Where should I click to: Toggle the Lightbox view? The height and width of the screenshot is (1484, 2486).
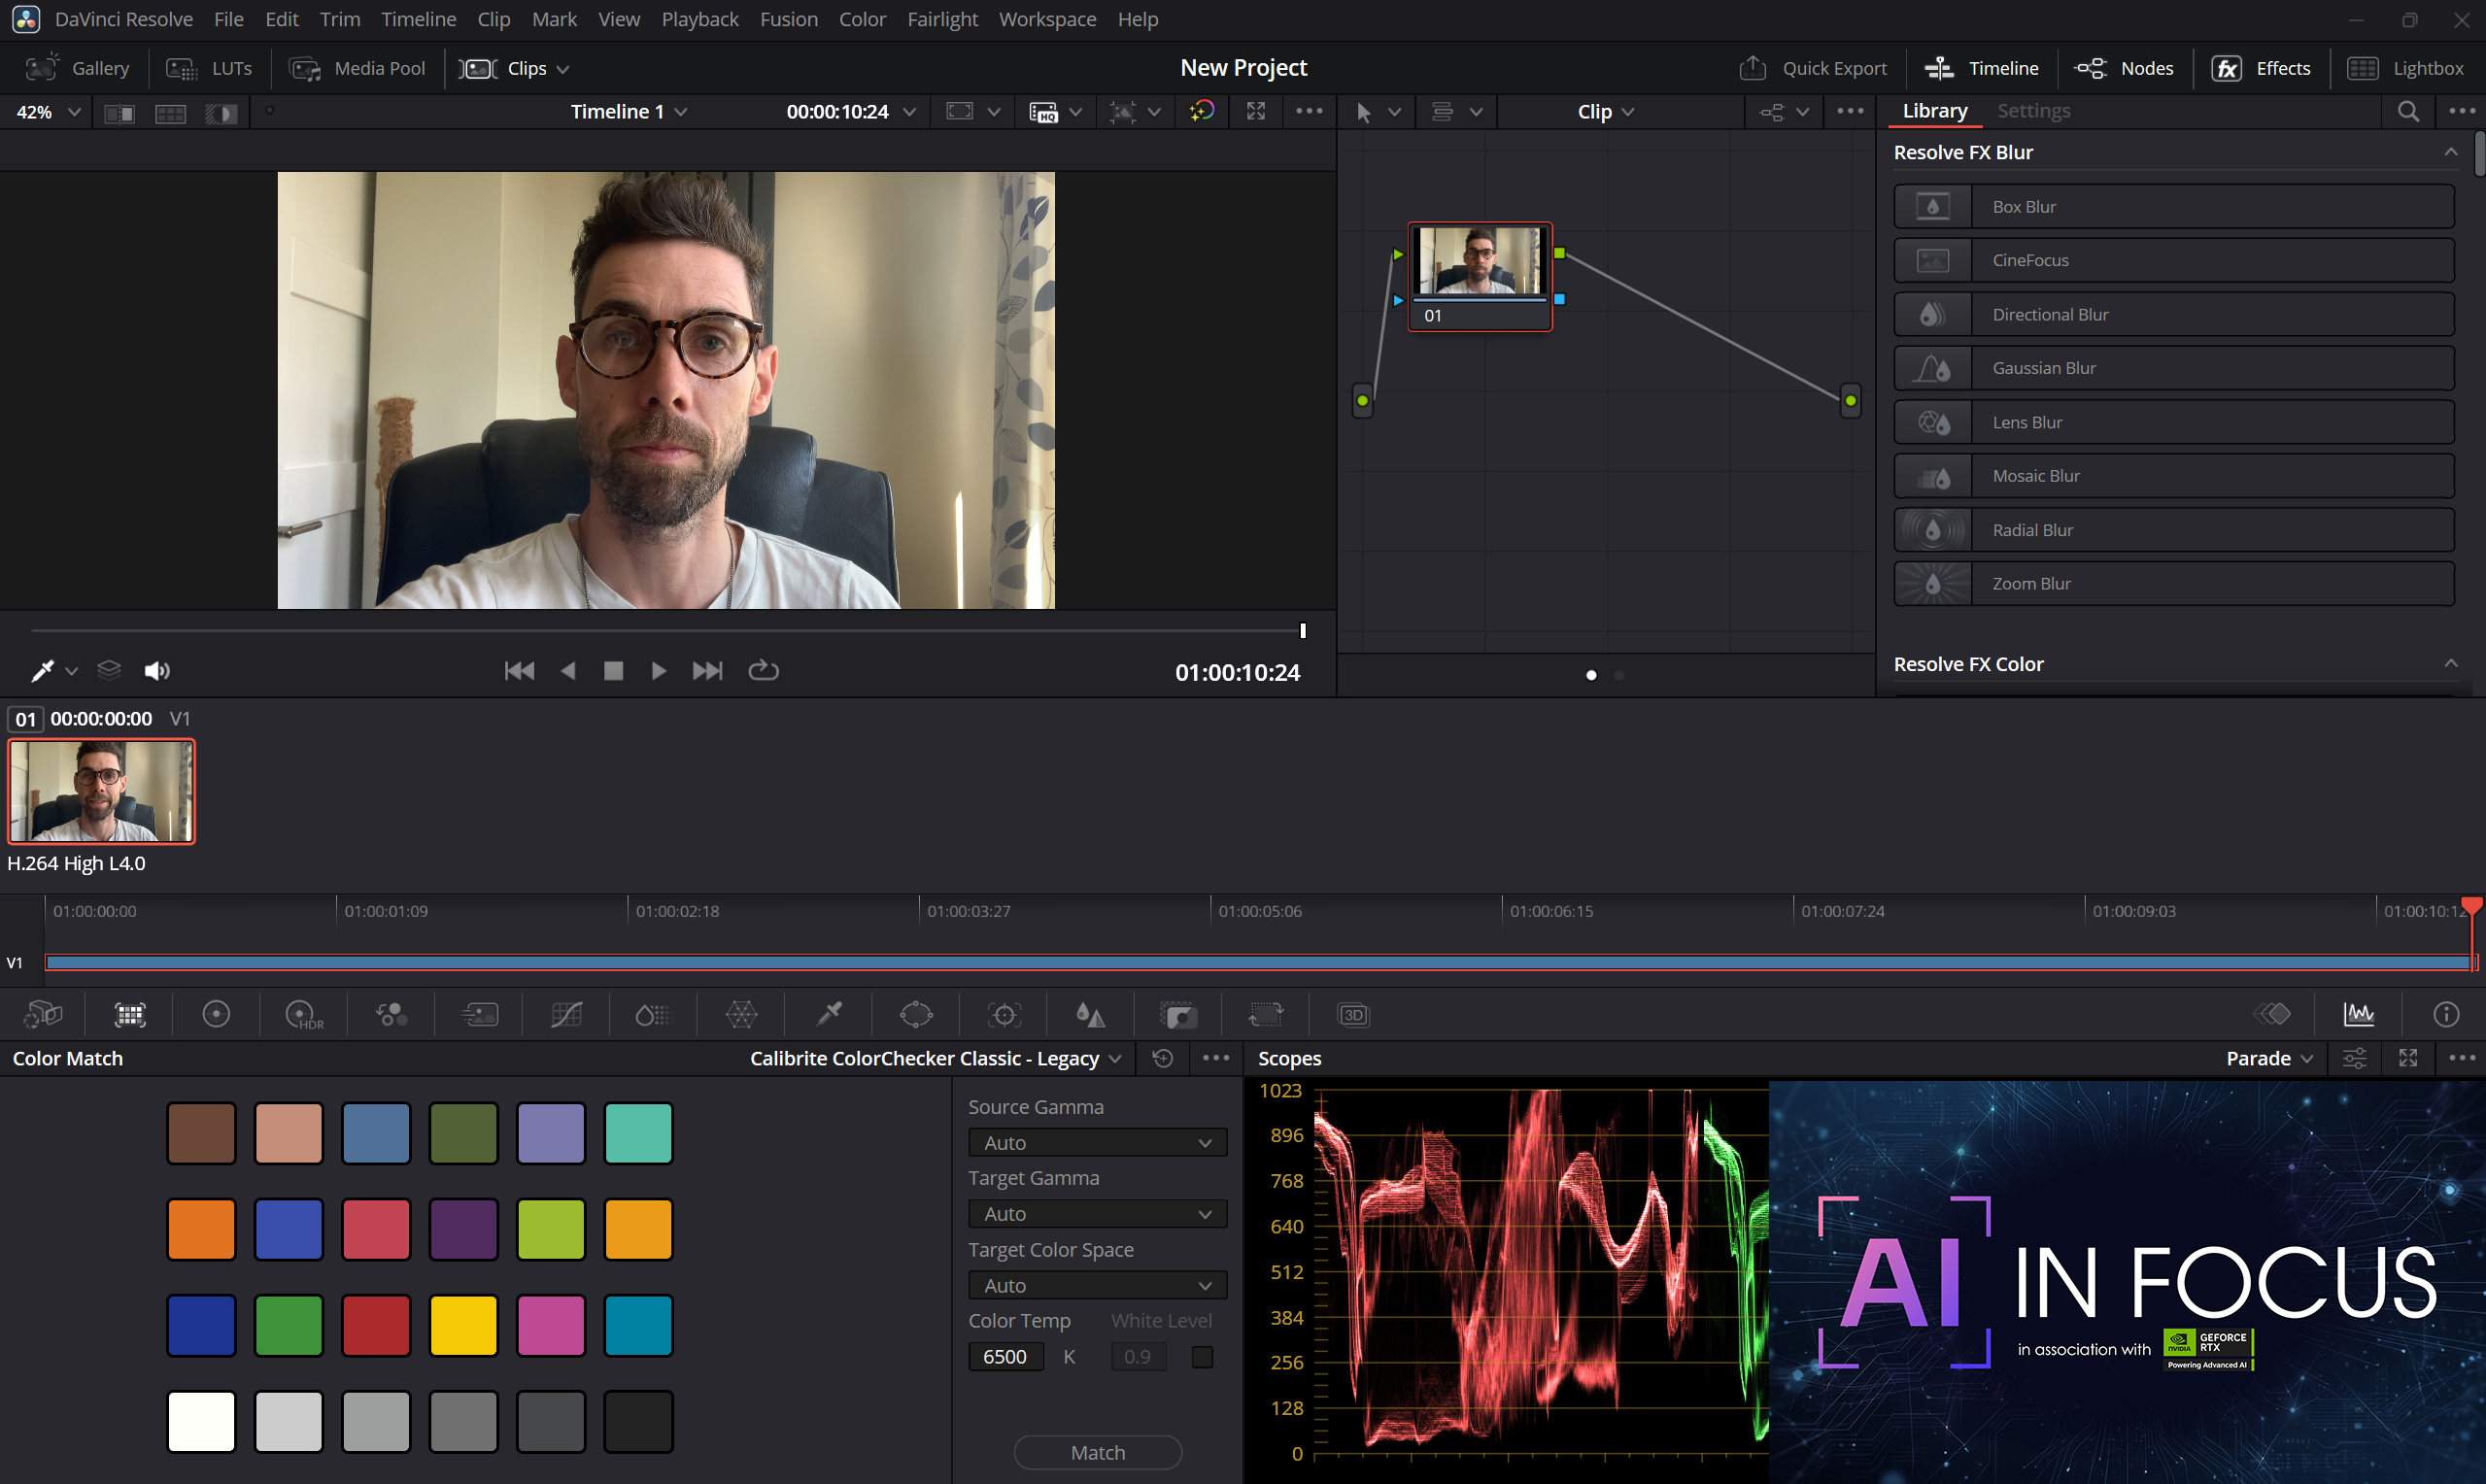2405,68
